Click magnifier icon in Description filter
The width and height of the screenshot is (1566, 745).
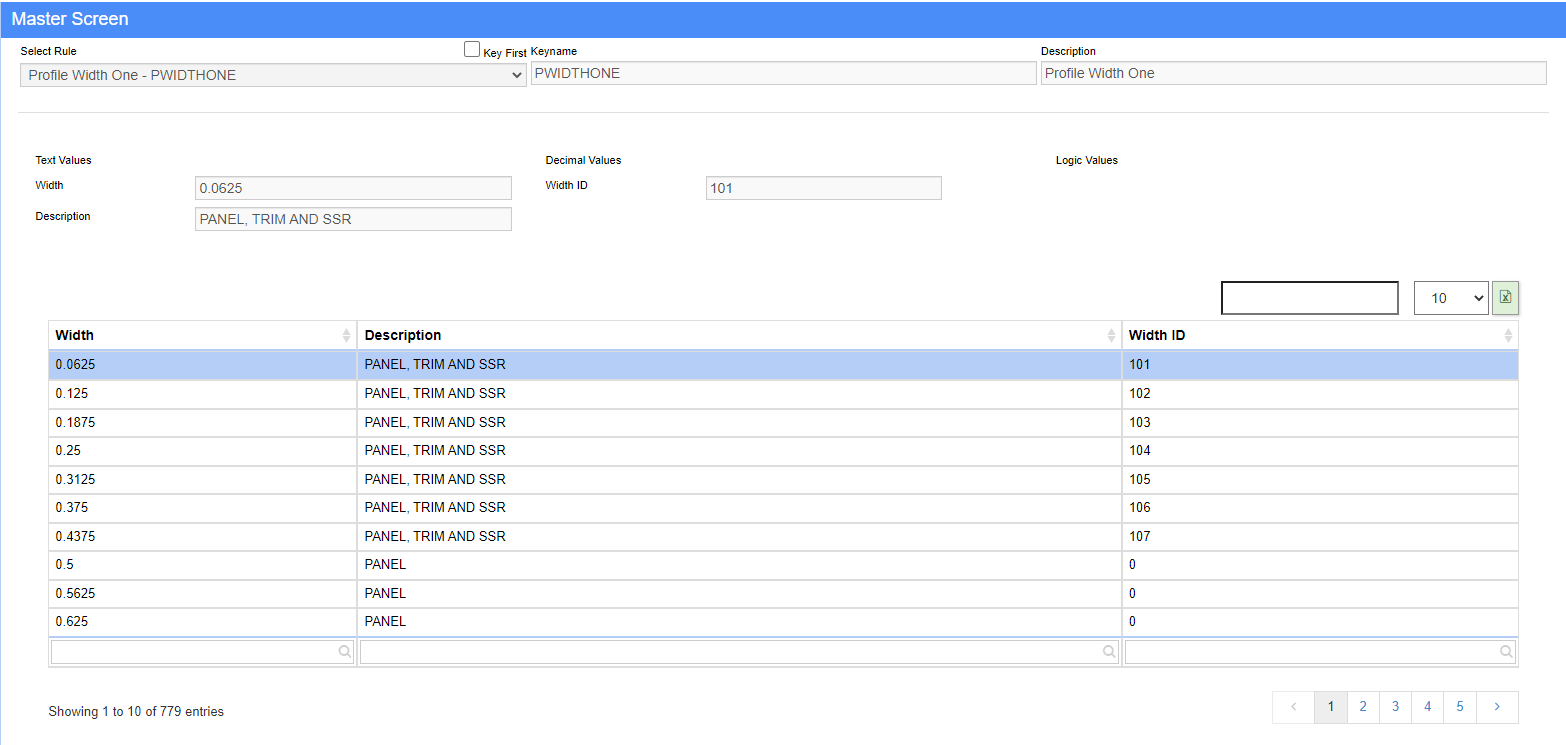(1108, 652)
